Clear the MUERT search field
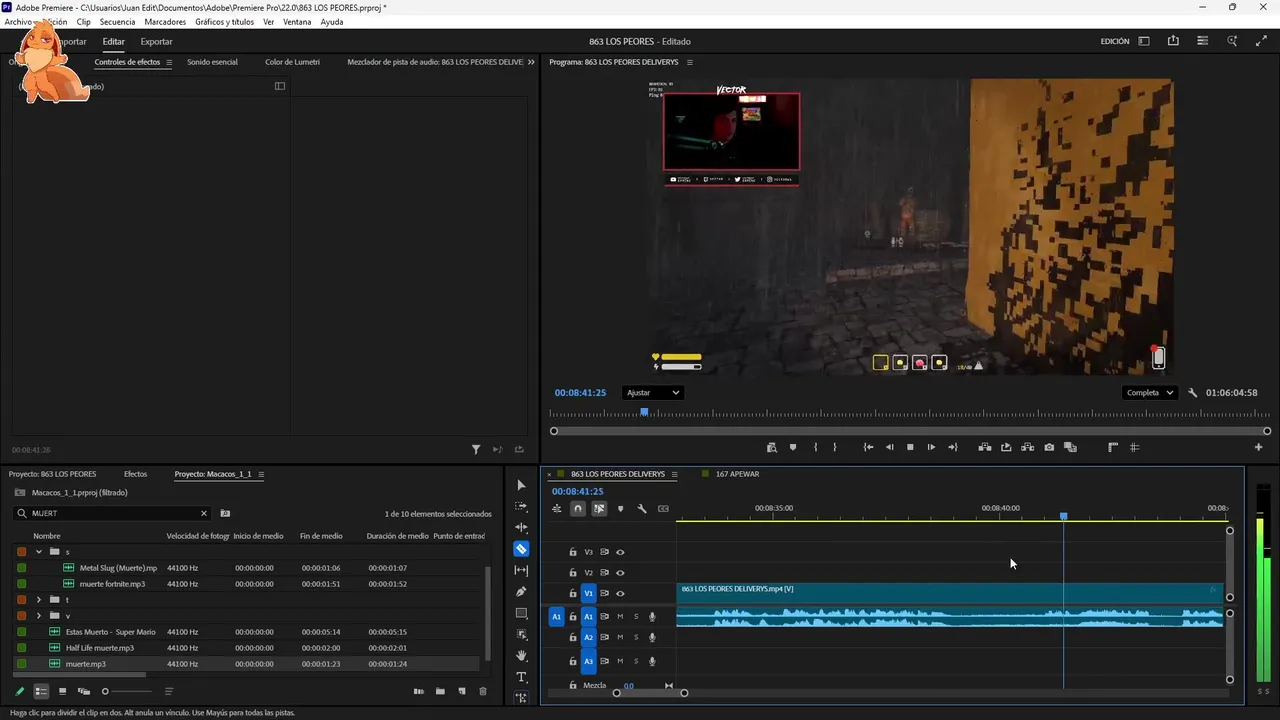 coord(204,513)
